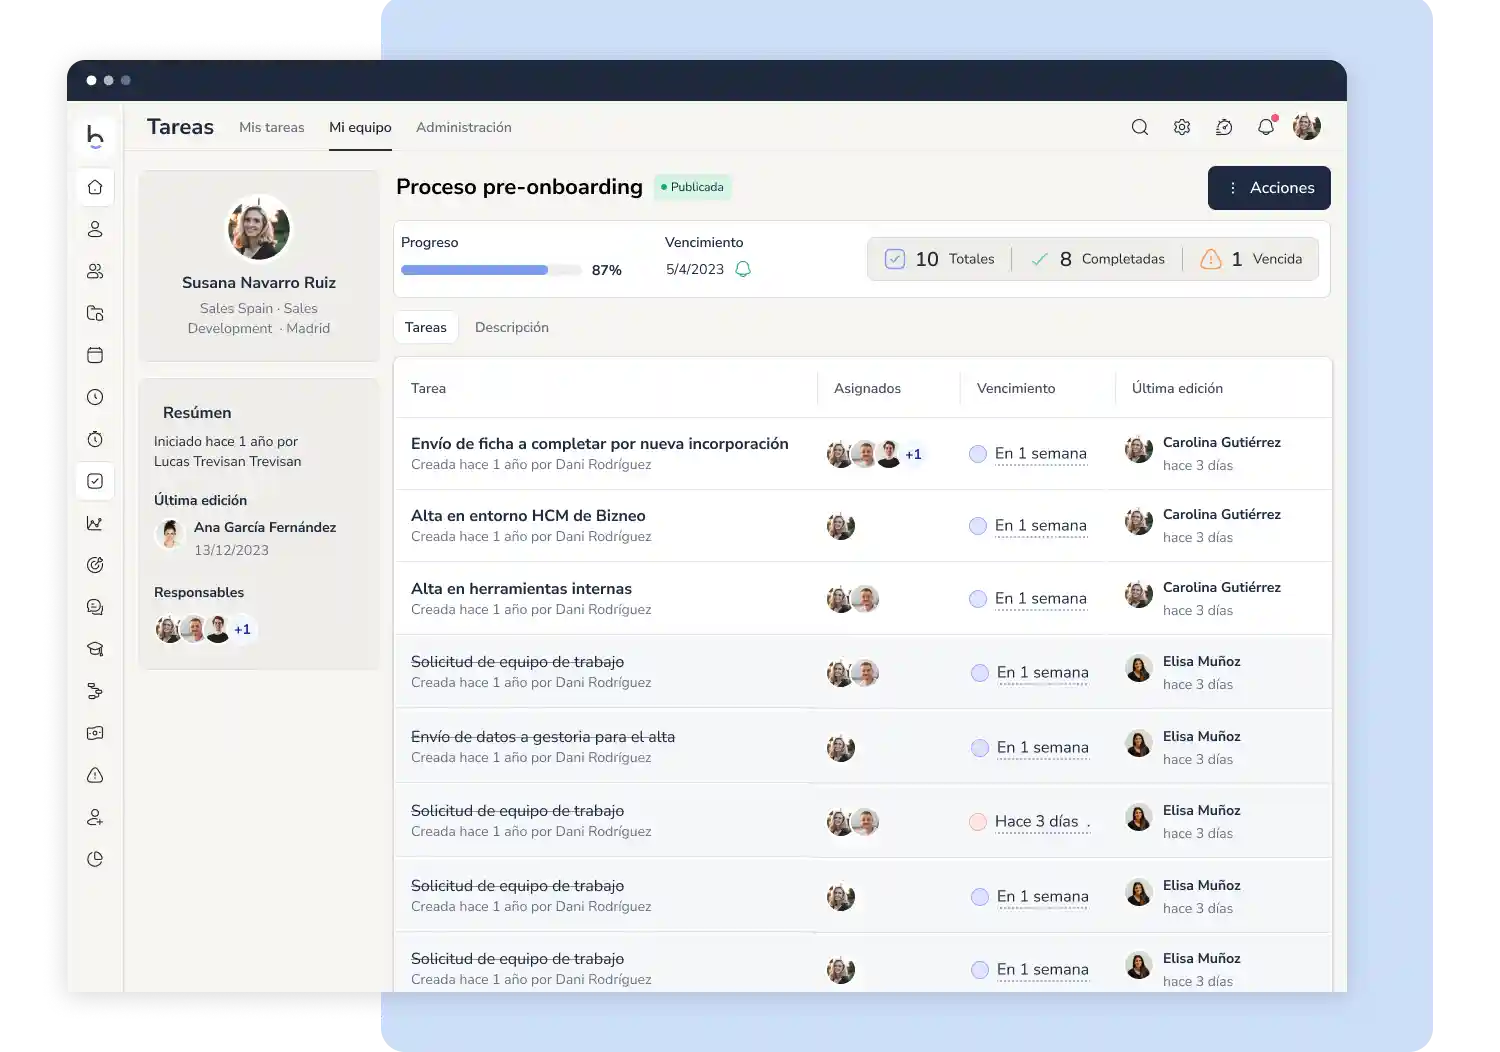This screenshot has height=1052, width=1500.
Task: Open the people group sidebar icon
Action: [95, 271]
